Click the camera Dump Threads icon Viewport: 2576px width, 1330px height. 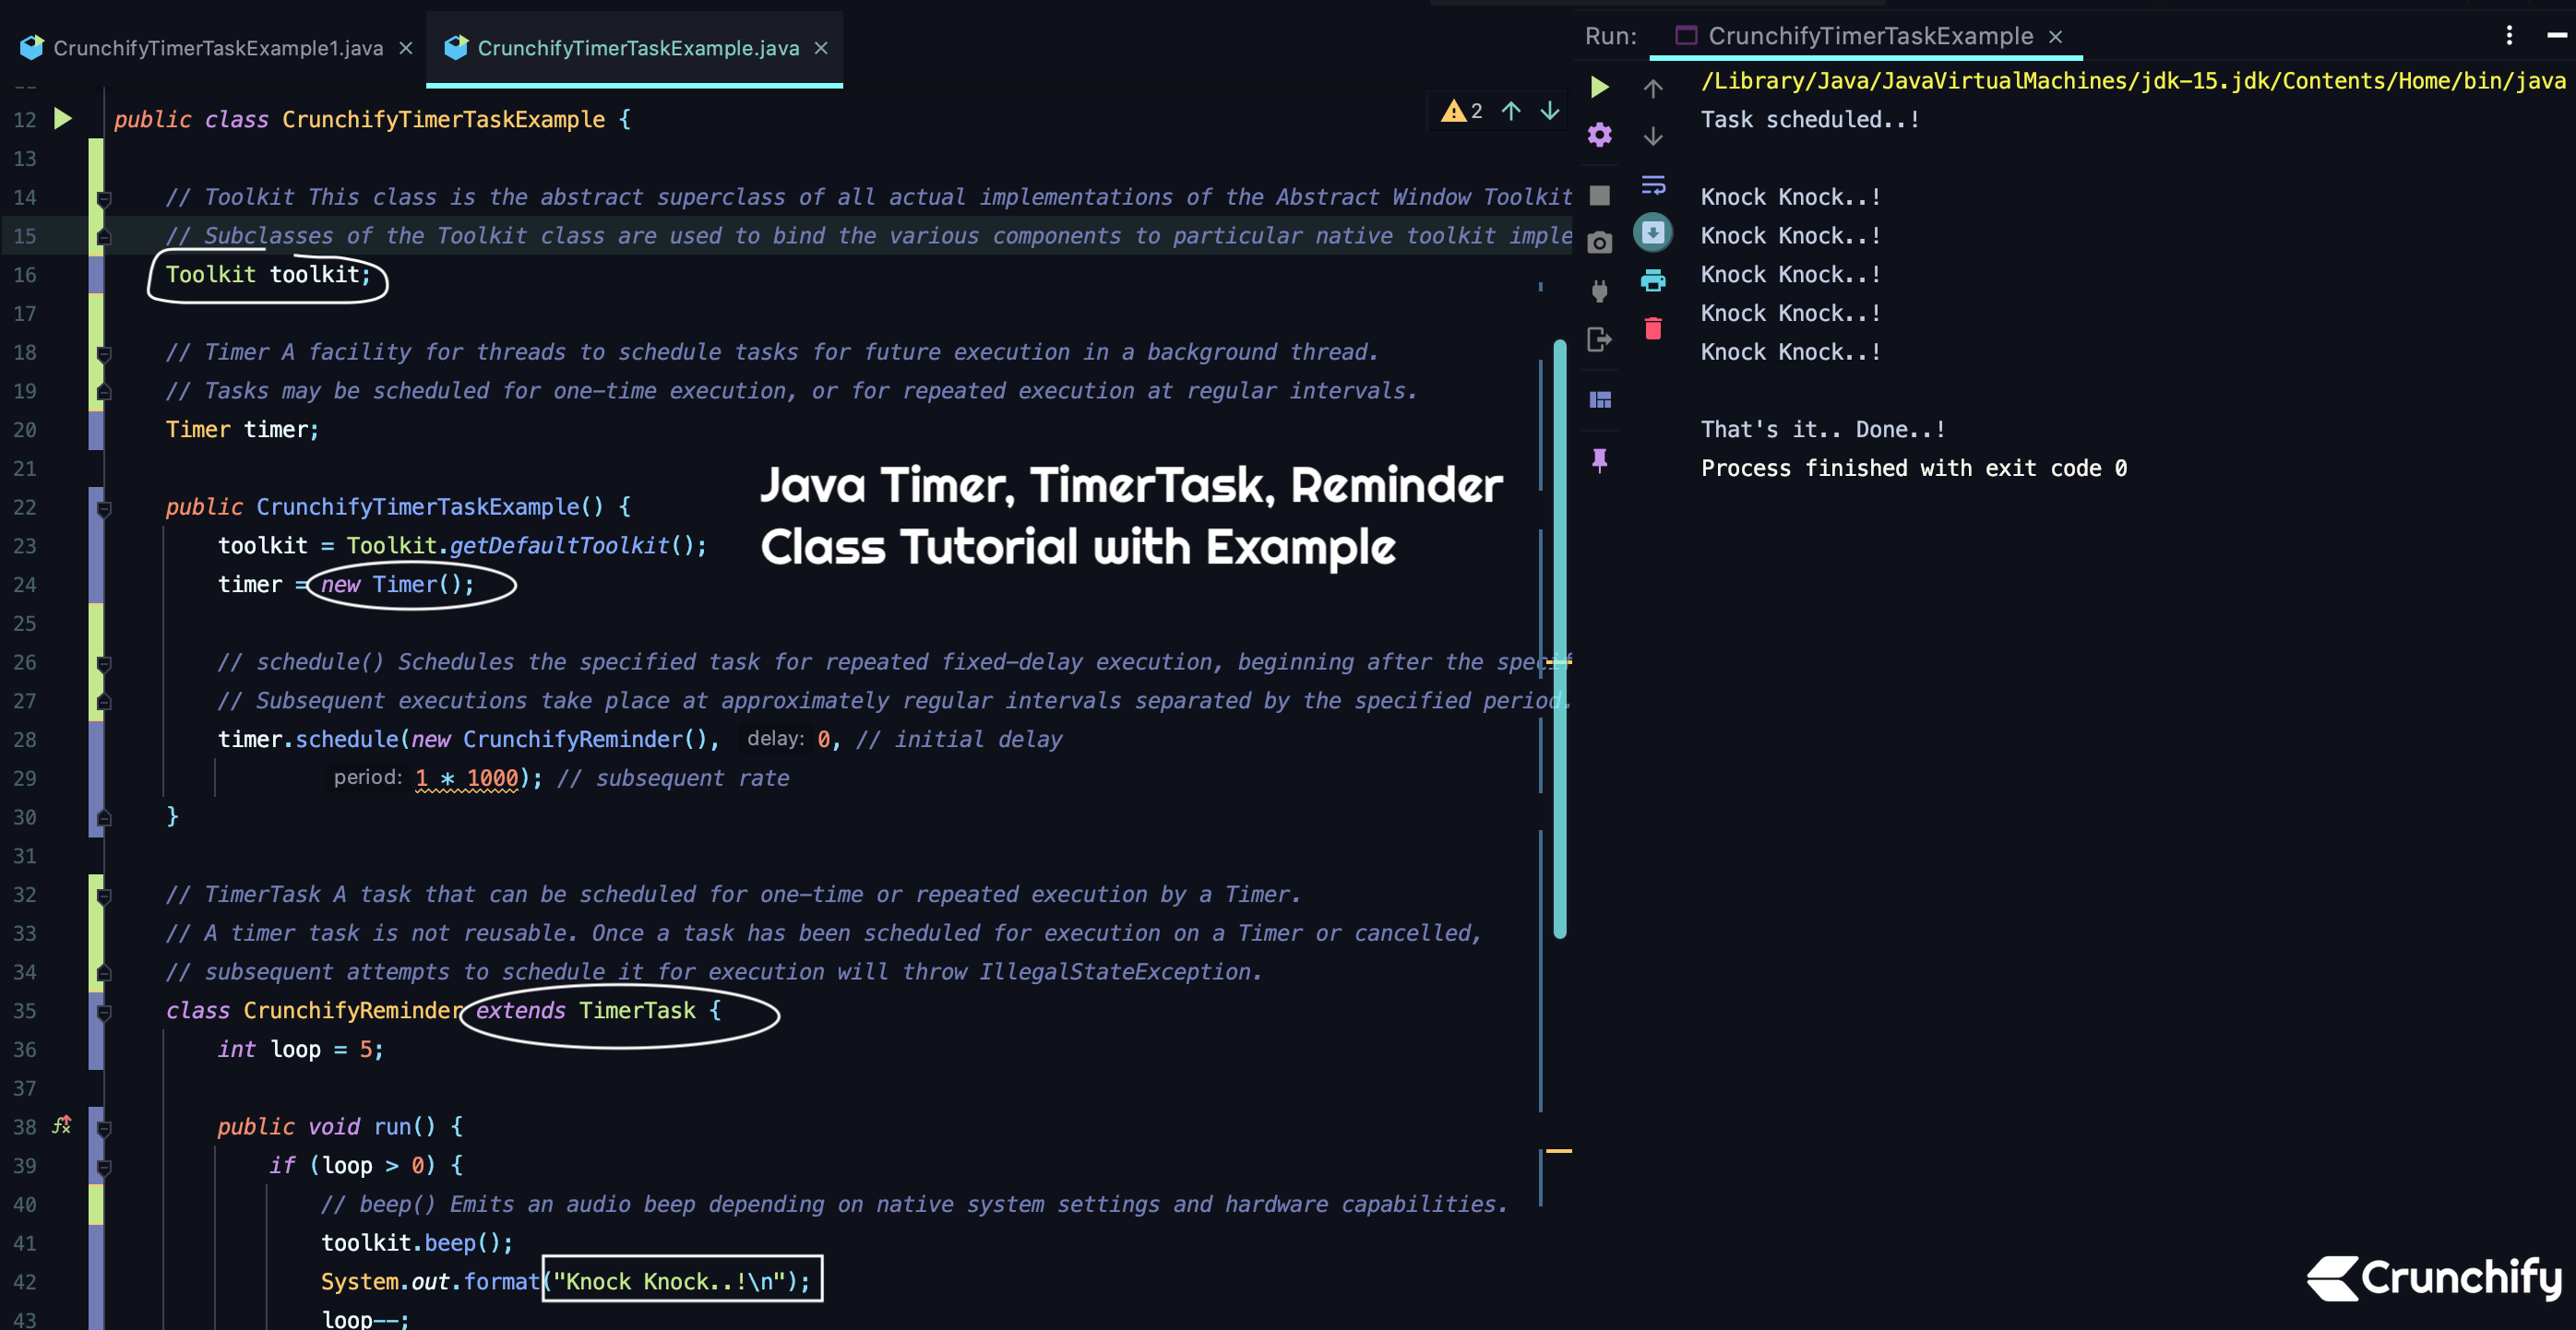[x=1599, y=243]
